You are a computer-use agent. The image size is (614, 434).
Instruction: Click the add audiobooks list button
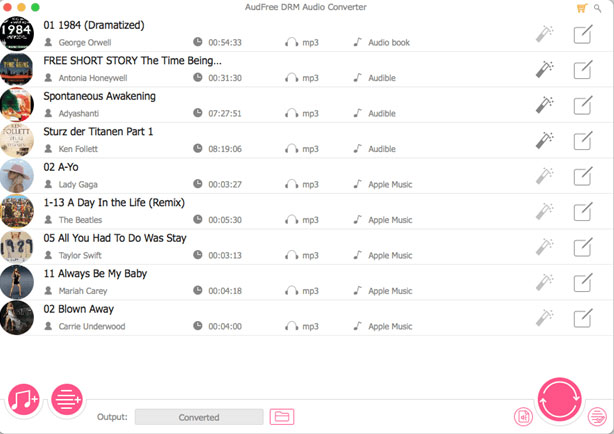[x=67, y=400]
